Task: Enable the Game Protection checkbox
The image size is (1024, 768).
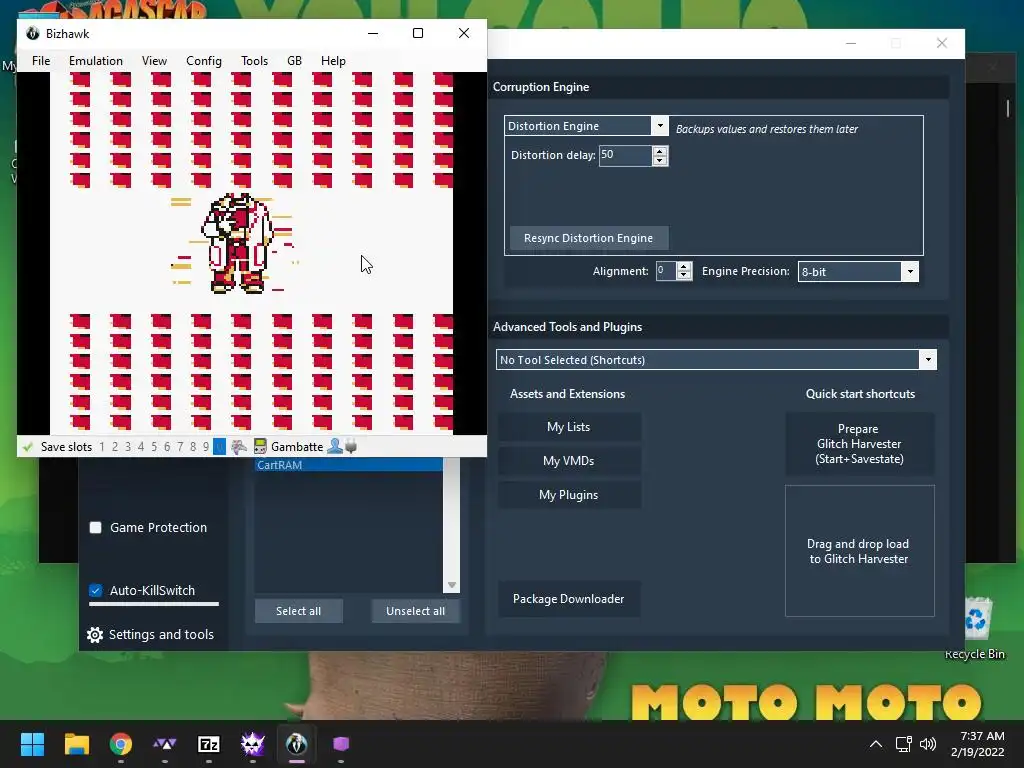Action: click(95, 528)
